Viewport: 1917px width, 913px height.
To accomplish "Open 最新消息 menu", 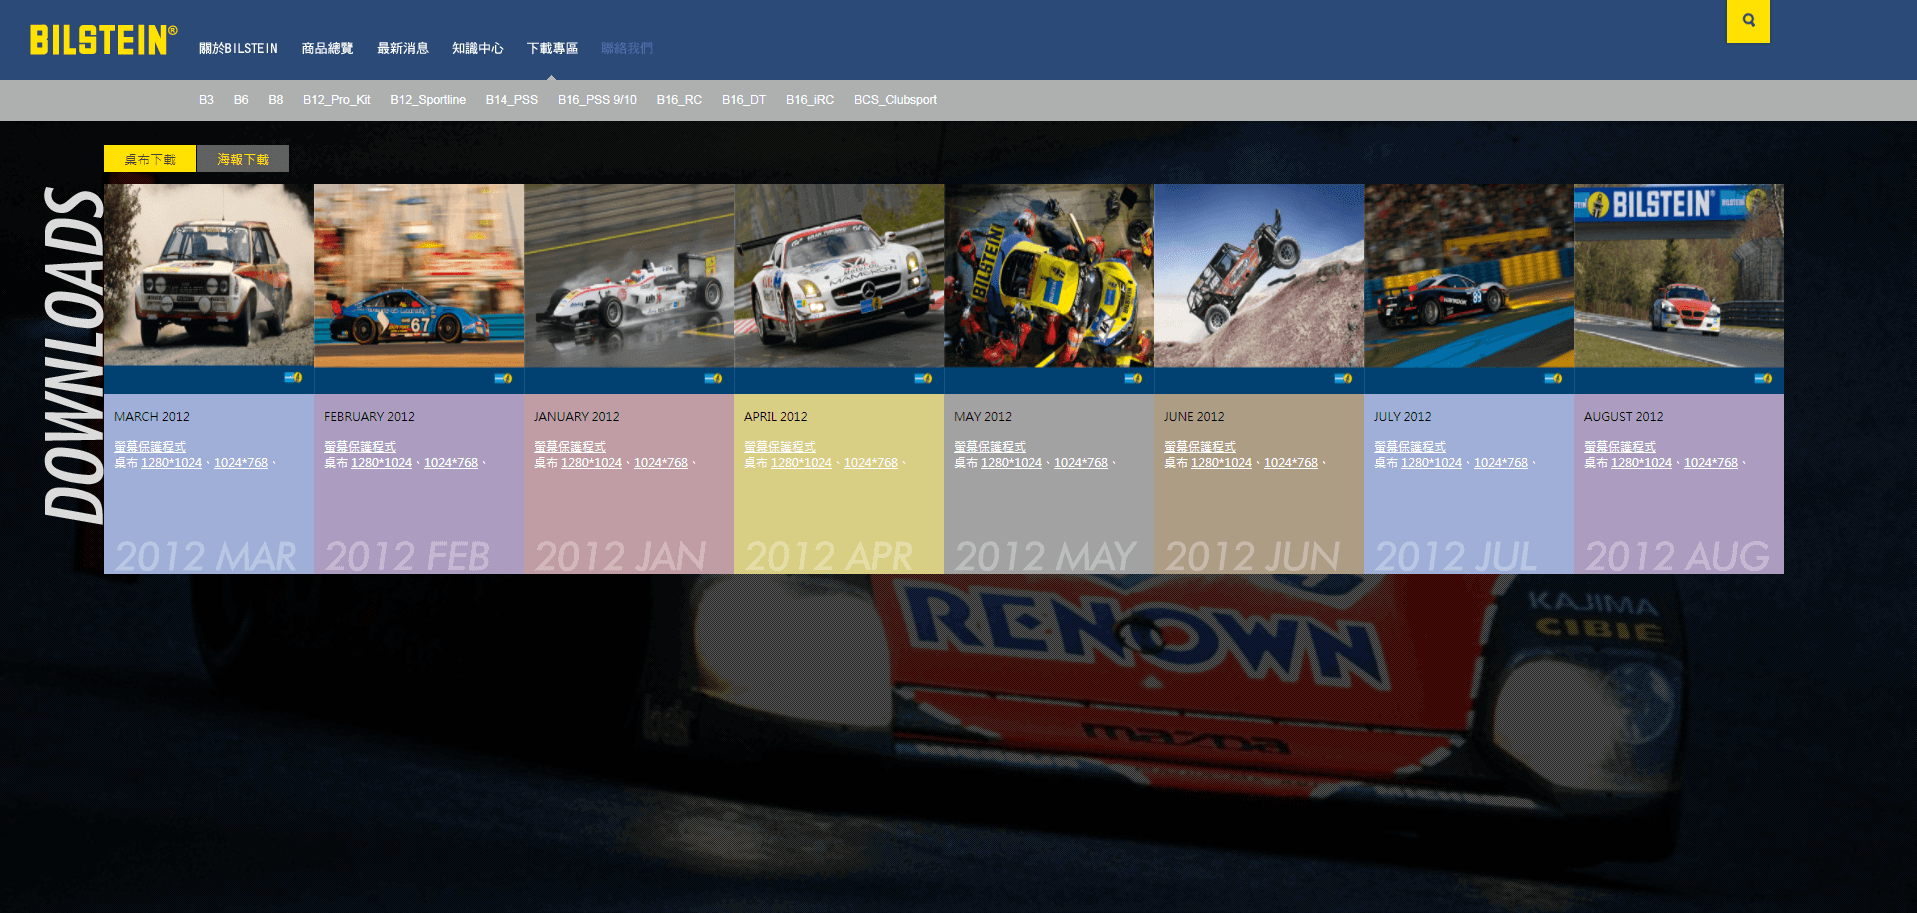I will click(403, 48).
